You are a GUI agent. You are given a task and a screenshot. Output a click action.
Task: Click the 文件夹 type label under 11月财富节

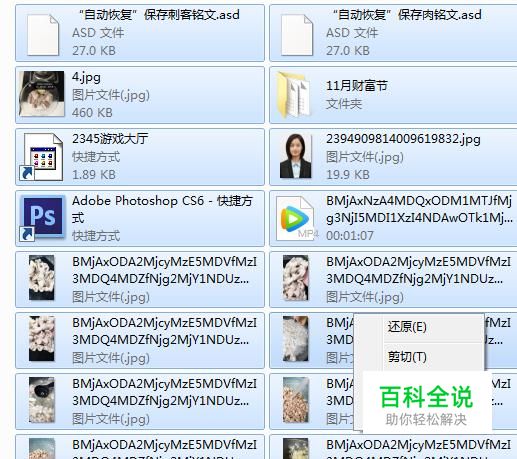pyautogui.click(x=344, y=104)
